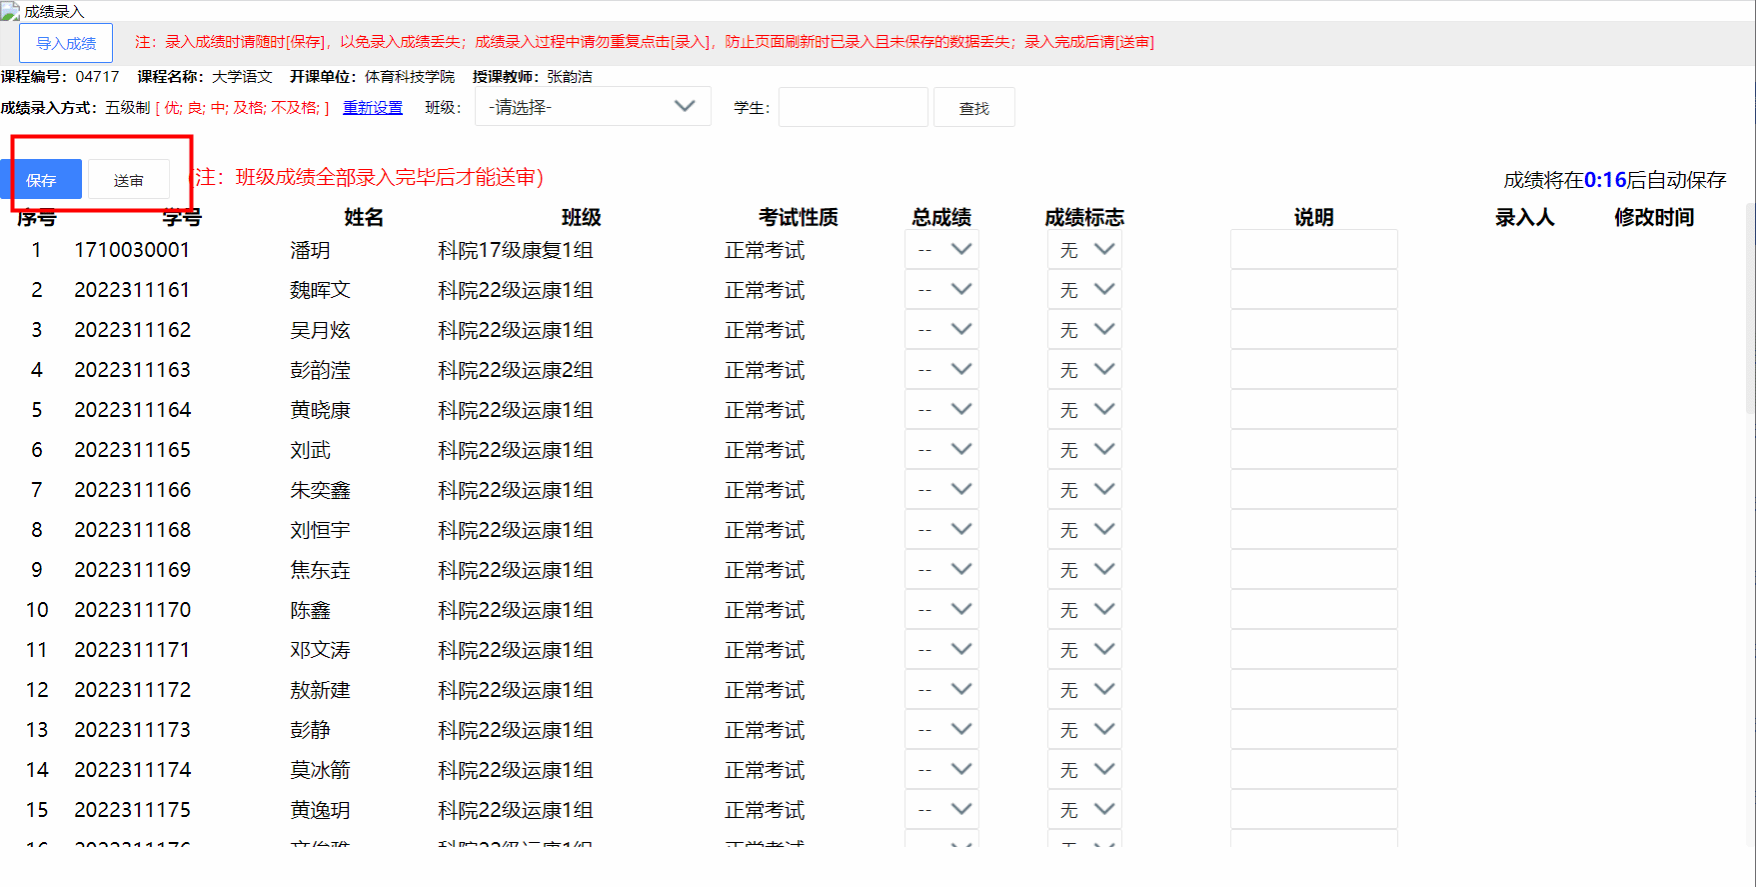
Task: Focus the 学生 search input field
Action: click(x=853, y=107)
